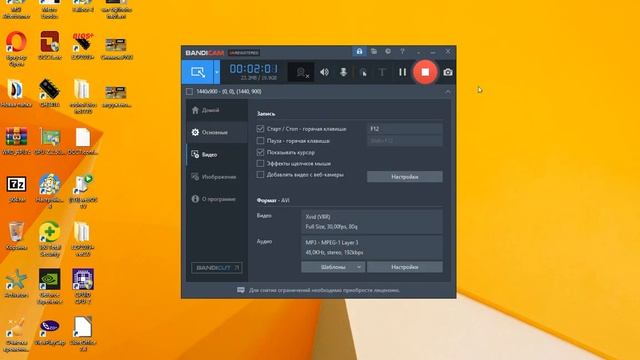Image resolution: width=640 pixels, height=360 pixels.
Task: Check the box beside 1440x900 resolution
Action: [189, 92]
